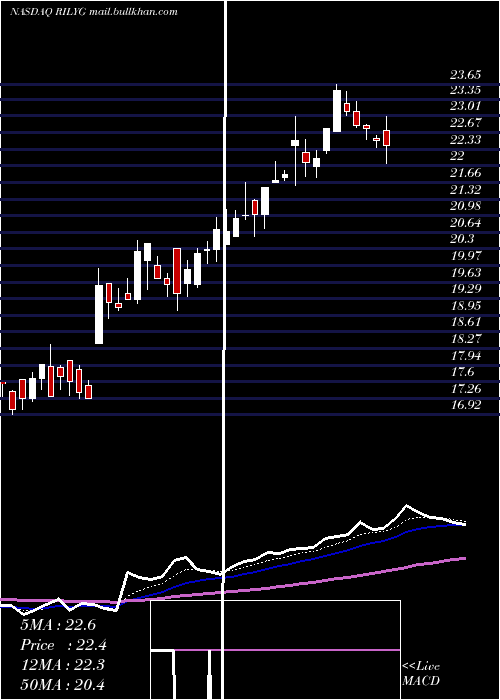Click the 20.3 price label
This screenshot has width=500, height=700.
[462, 239]
